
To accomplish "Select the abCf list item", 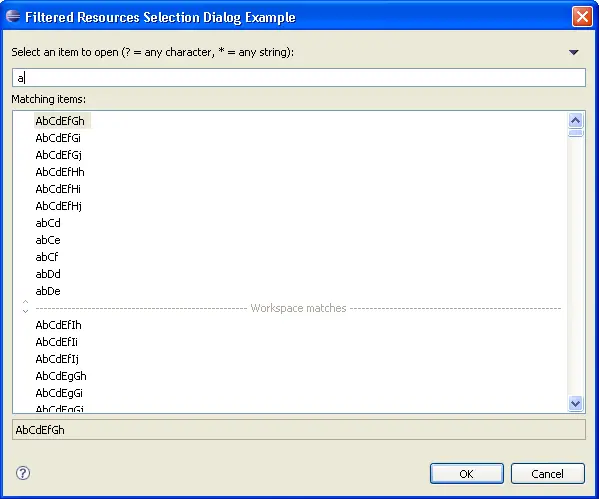I will [x=47, y=257].
